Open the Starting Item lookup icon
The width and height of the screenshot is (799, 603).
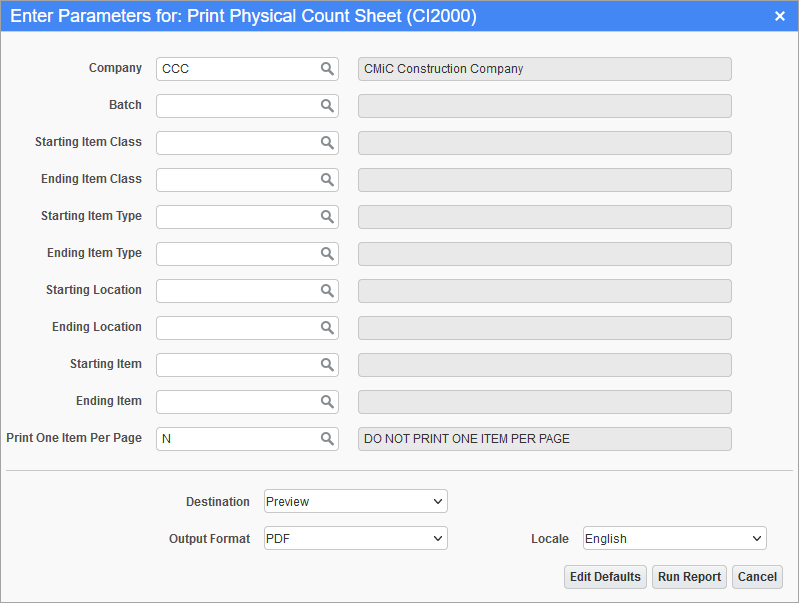coord(327,365)
